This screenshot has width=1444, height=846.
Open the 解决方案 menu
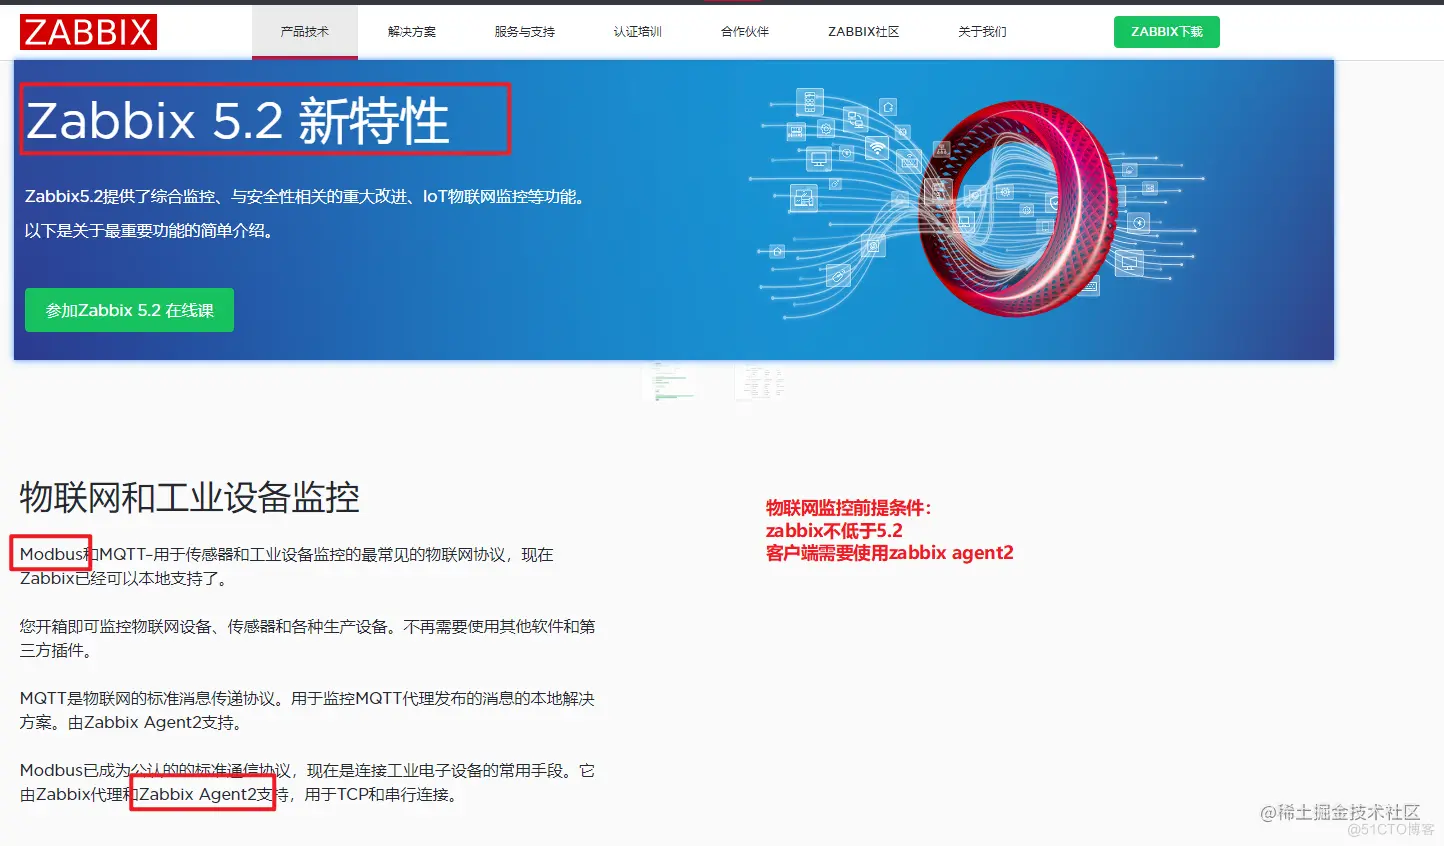(x=412, y=32)
